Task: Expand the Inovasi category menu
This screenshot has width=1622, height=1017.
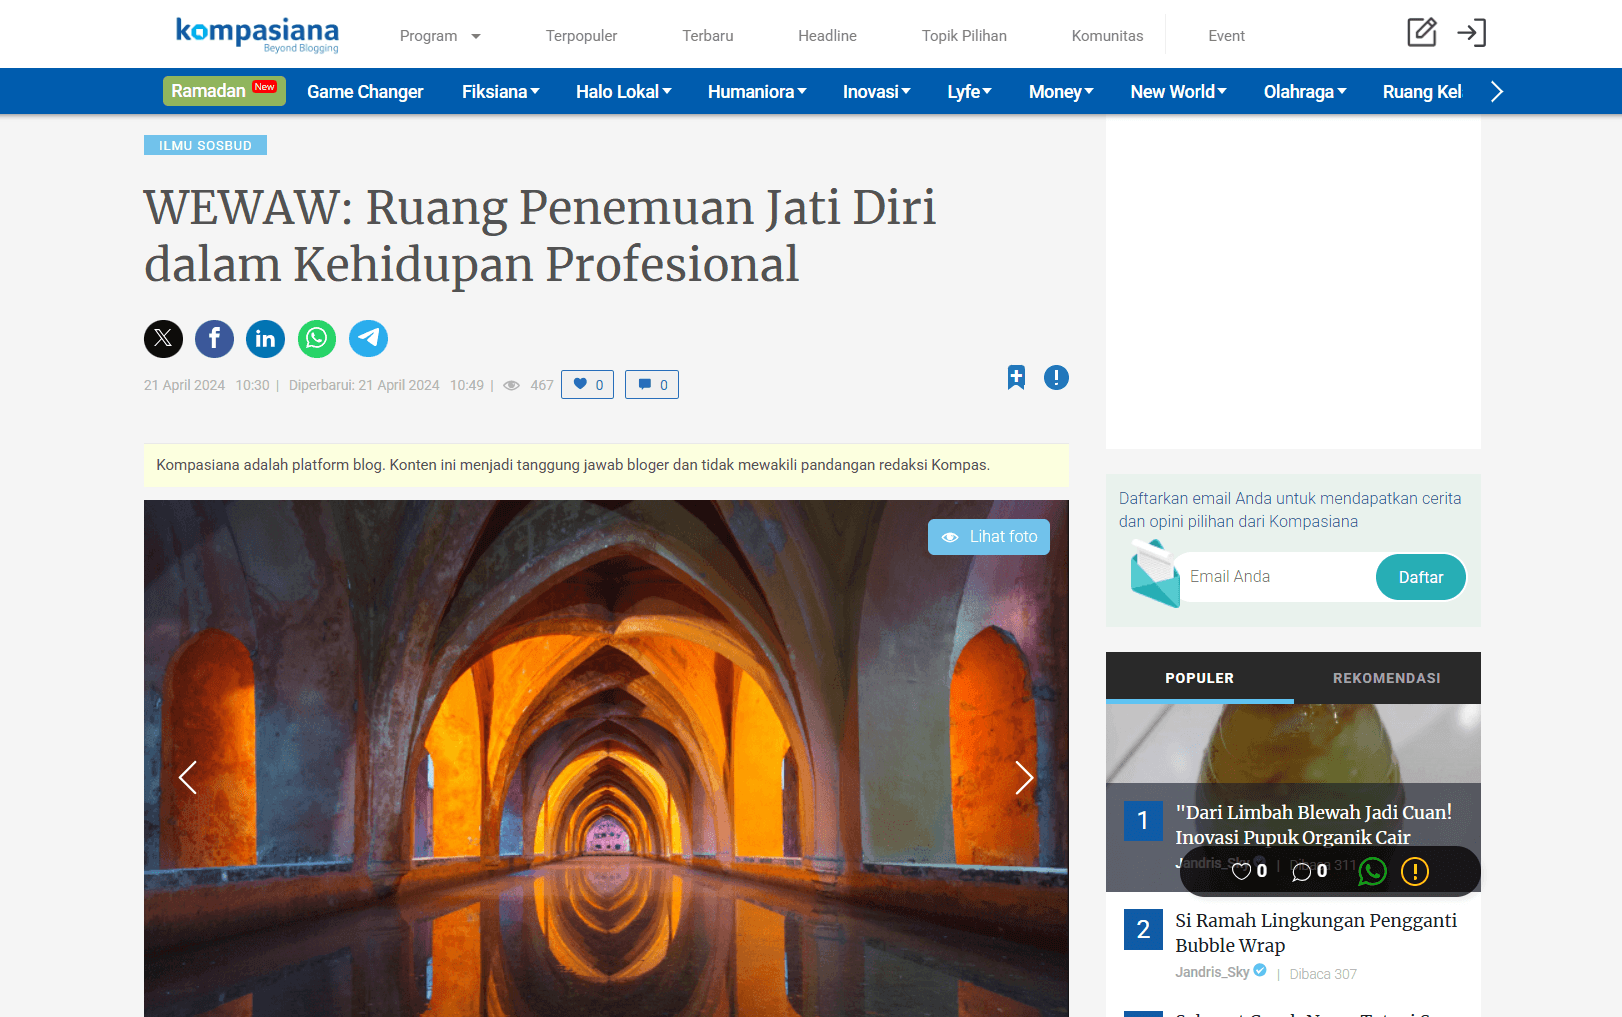Action: click(876, 92)
